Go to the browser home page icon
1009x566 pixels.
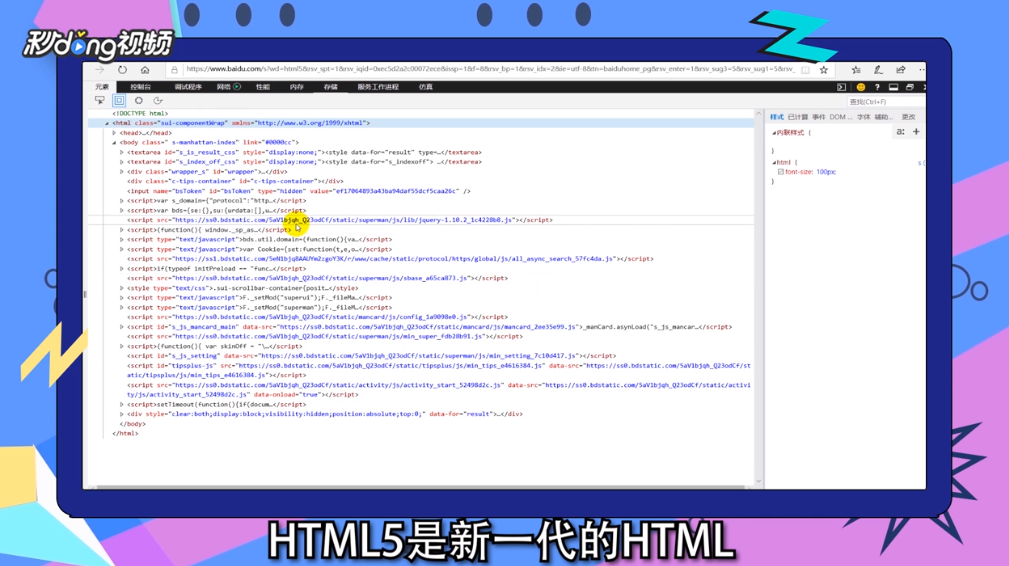click(145, 69)
